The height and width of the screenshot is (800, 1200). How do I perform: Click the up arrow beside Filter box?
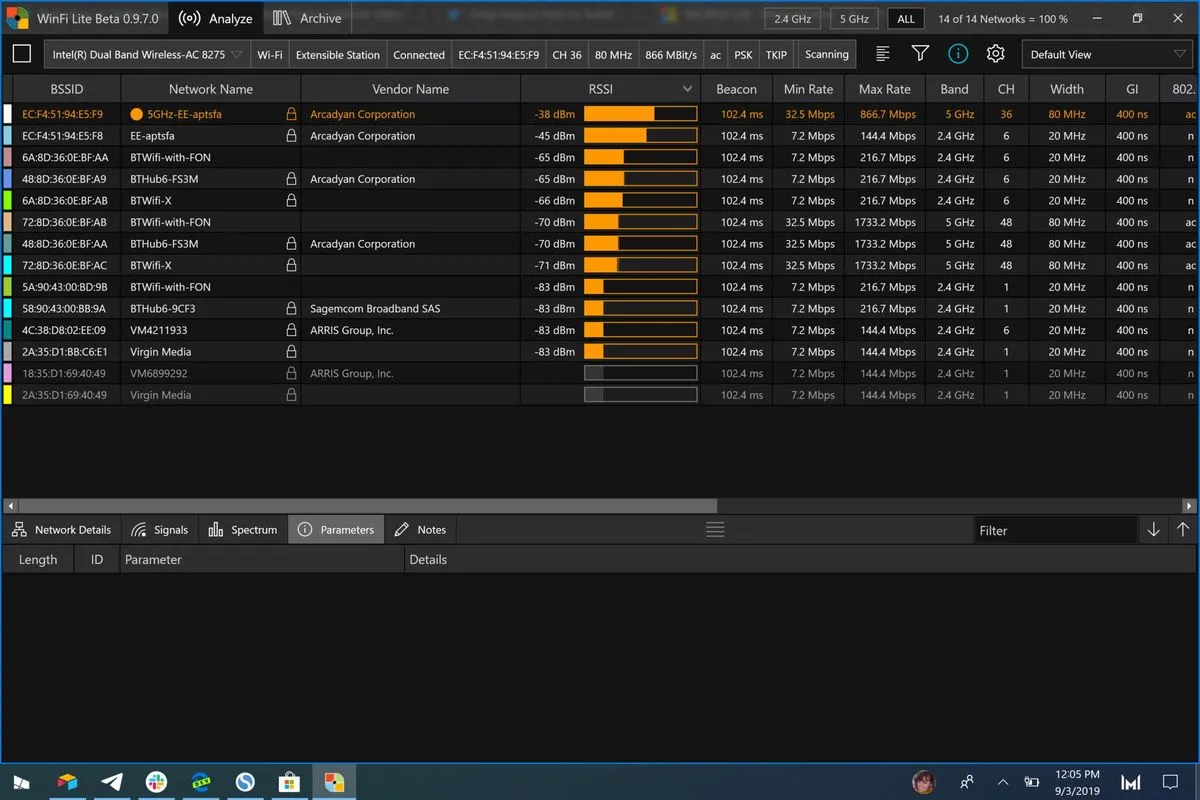point(1183,530)
